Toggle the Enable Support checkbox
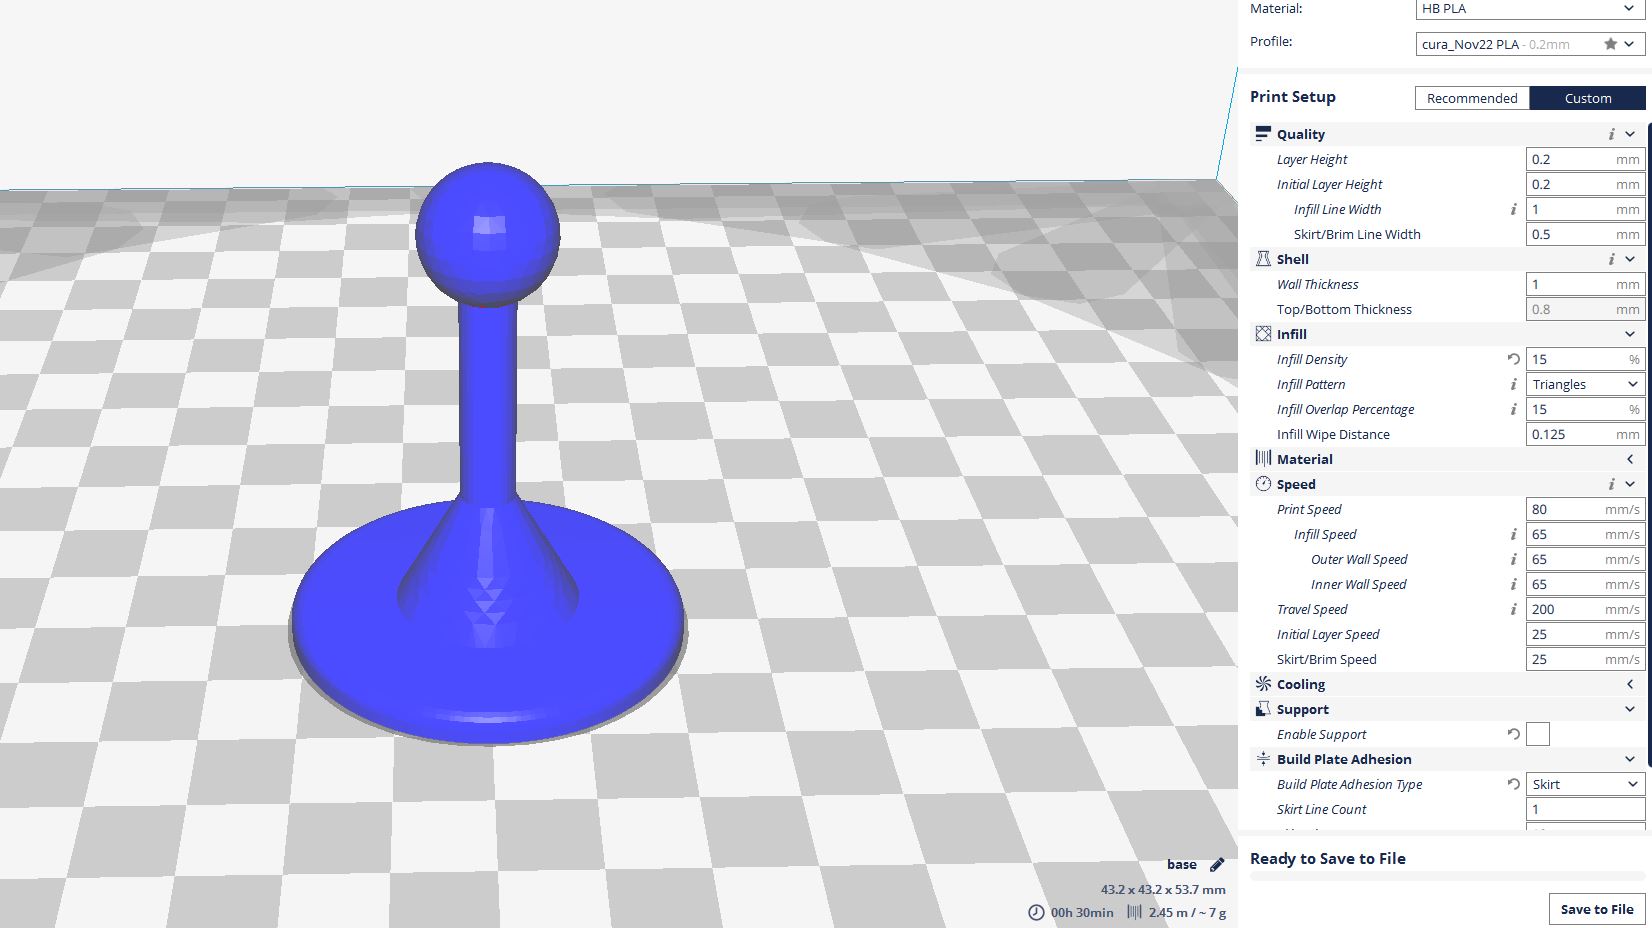The image size is (1652, 928). (1538, 734)
